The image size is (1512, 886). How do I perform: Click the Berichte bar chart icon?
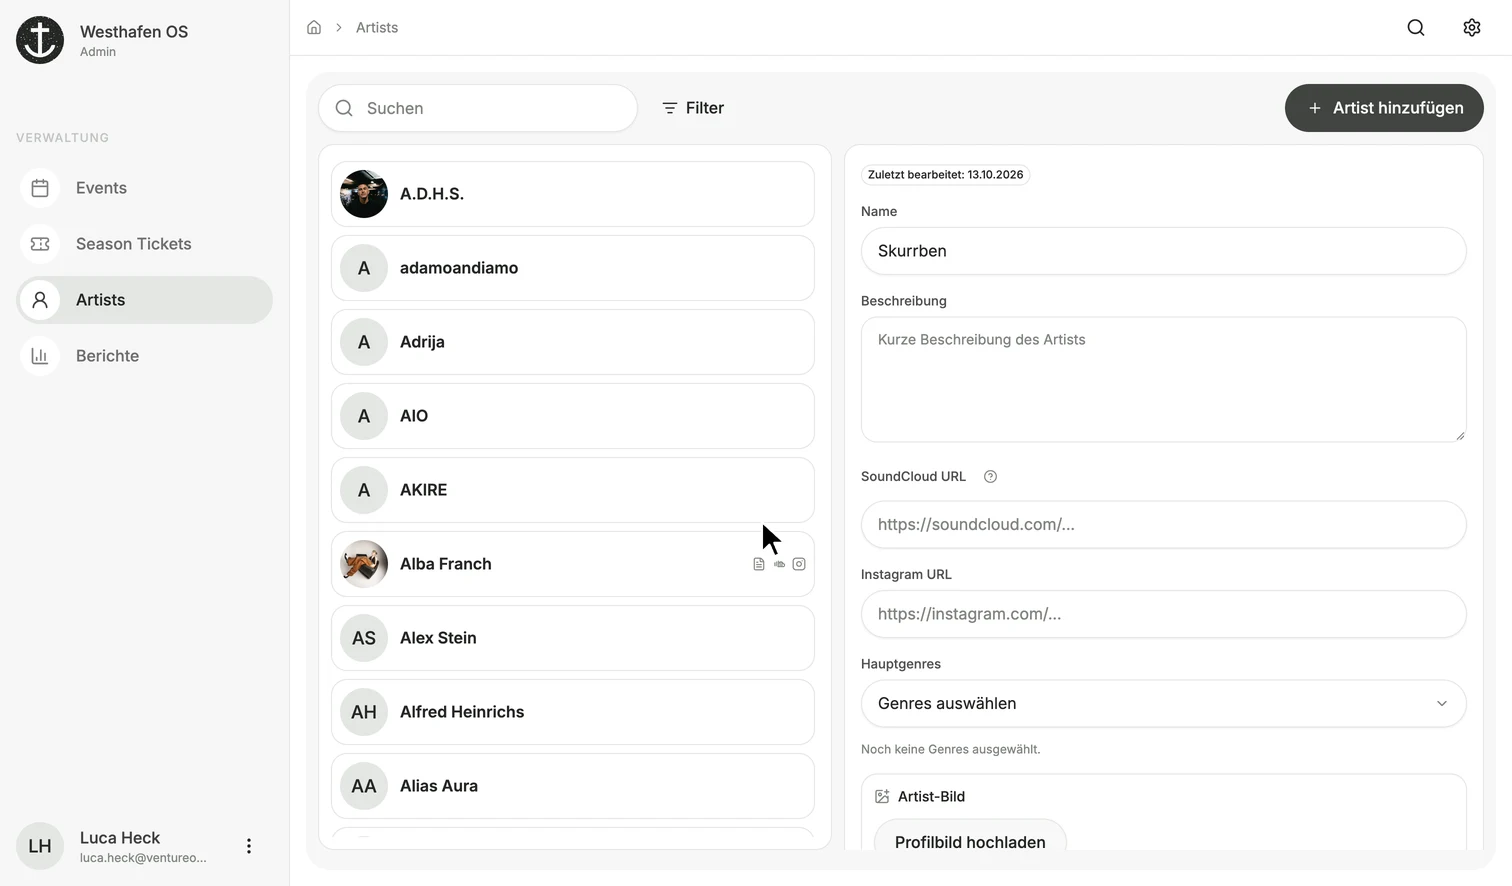(40, 356)
